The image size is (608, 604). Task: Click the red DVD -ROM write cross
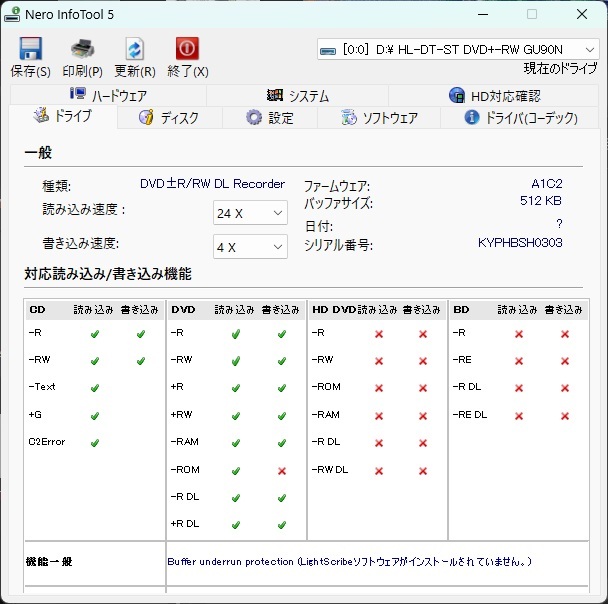282,469
